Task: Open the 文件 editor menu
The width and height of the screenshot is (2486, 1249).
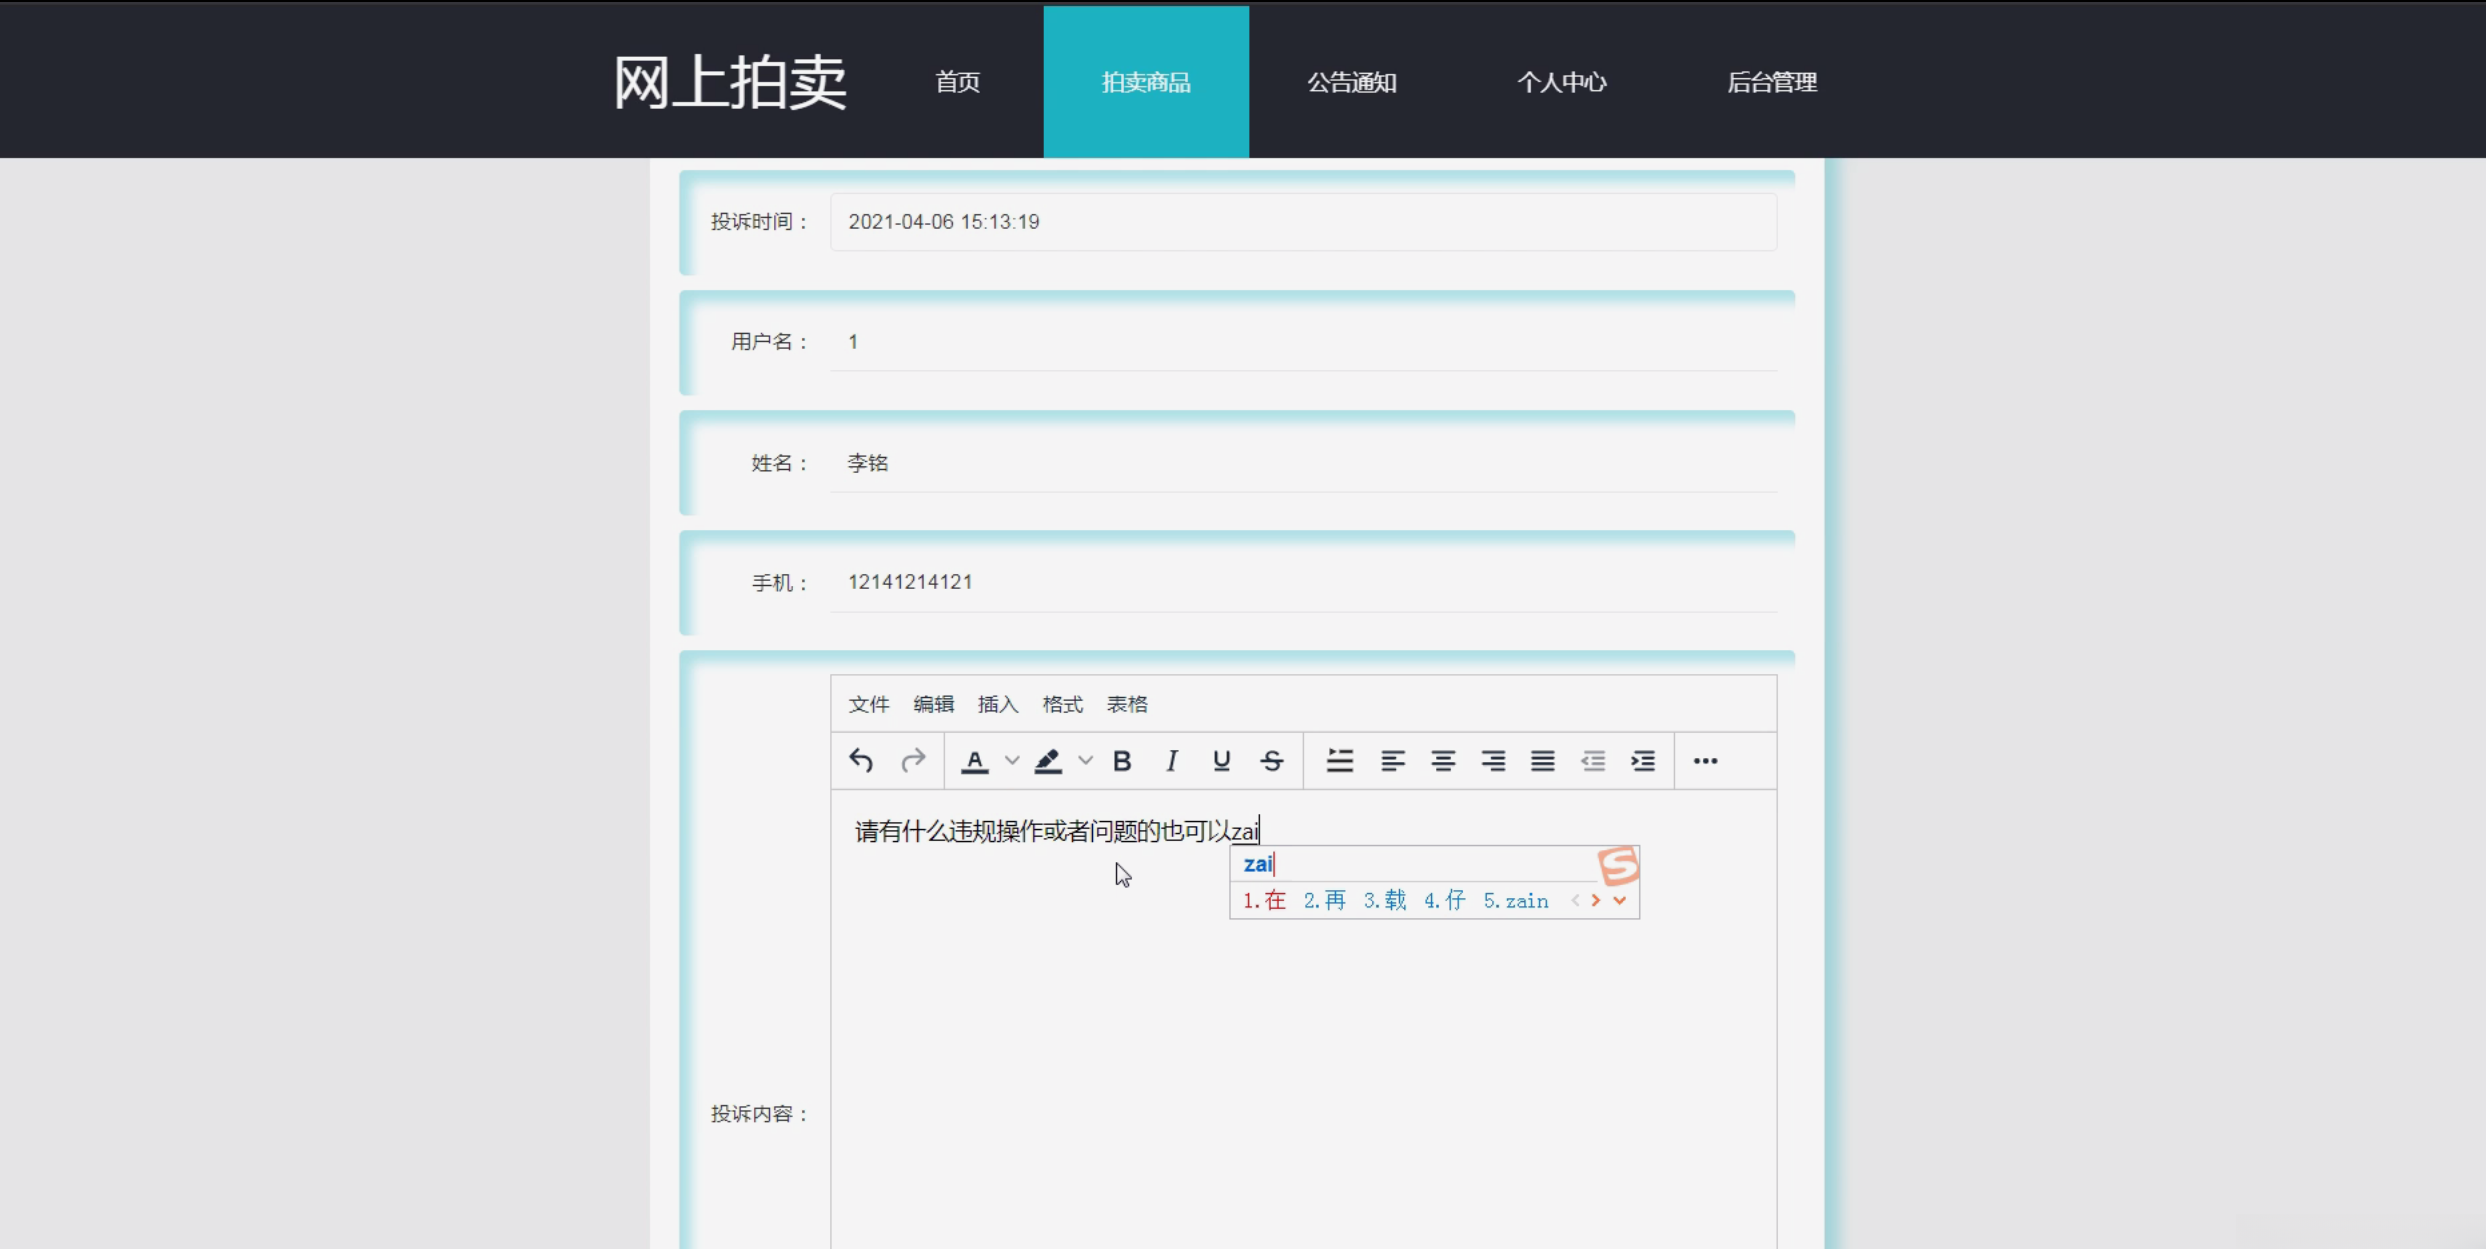Action: (x=869, y=704)
